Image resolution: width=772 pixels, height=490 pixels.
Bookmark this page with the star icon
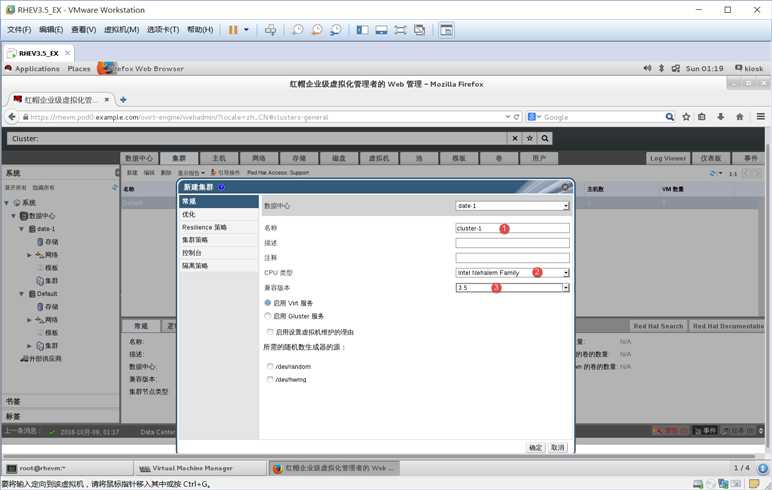[686, 117]
